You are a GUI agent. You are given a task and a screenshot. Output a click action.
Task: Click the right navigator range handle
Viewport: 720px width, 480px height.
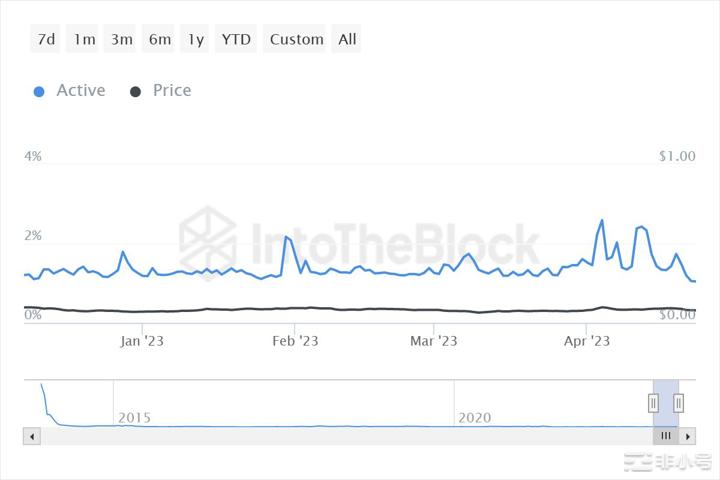coord(679,403)
